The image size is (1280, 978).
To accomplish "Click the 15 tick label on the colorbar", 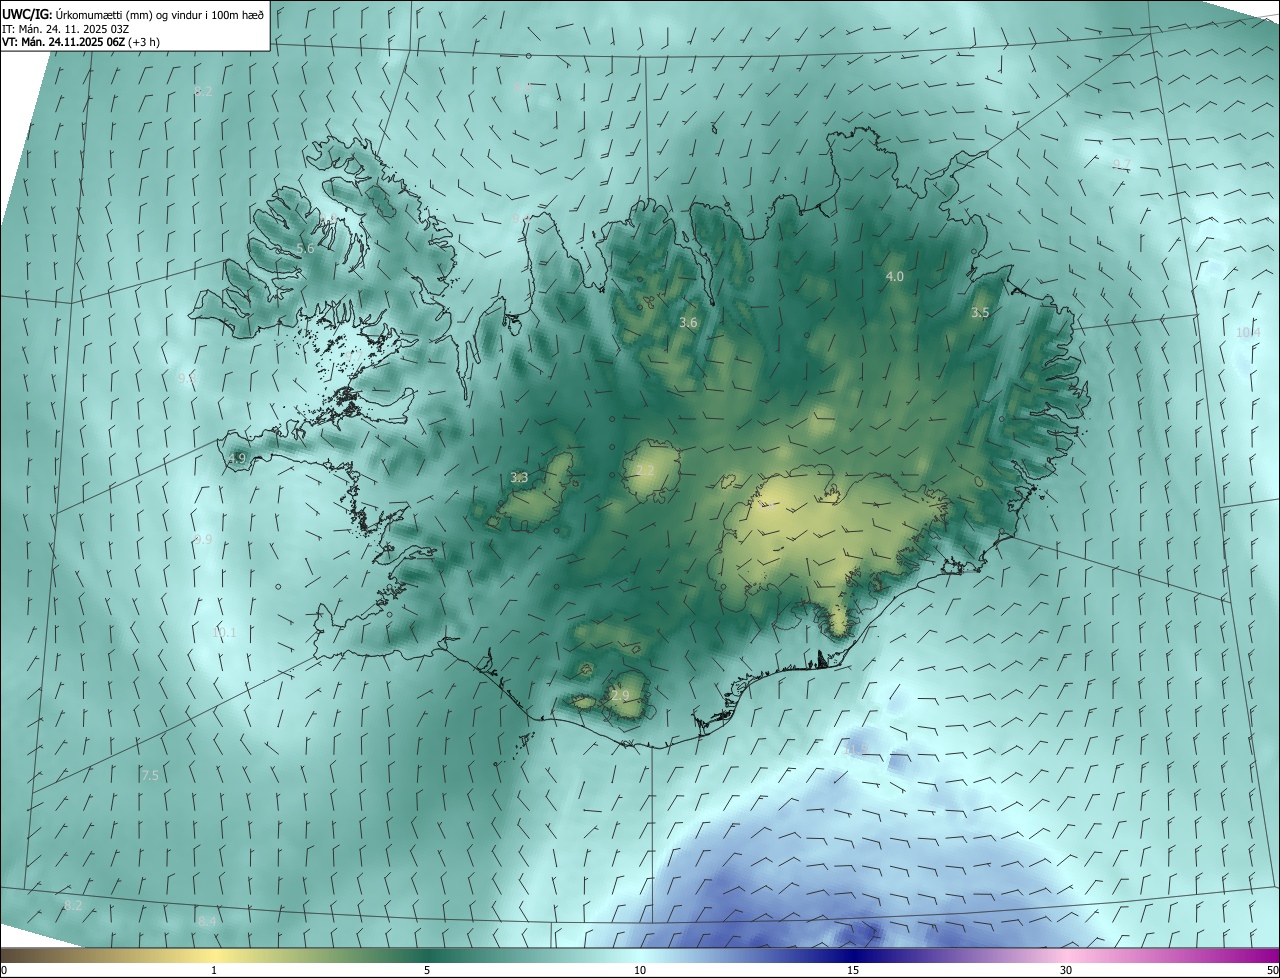I will (853, 970).
